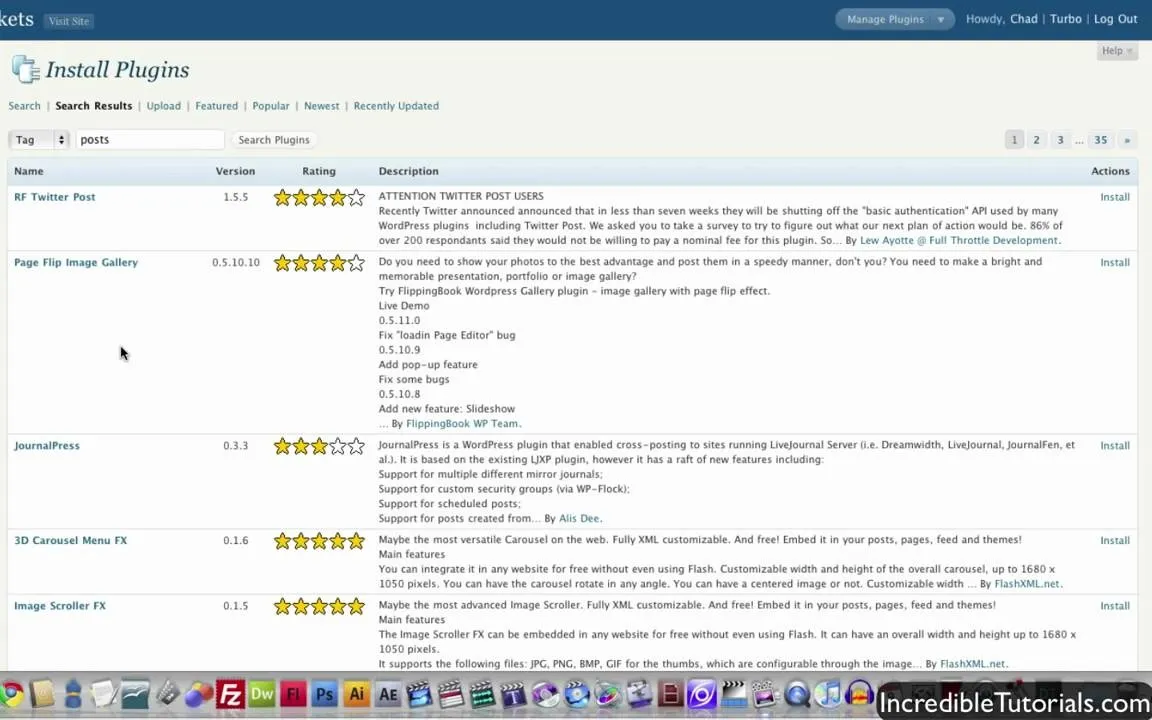This screenshot has height=720, width=1152.
Task: Launch Dreamweaver from the dock
Action: tap(262, 694)
